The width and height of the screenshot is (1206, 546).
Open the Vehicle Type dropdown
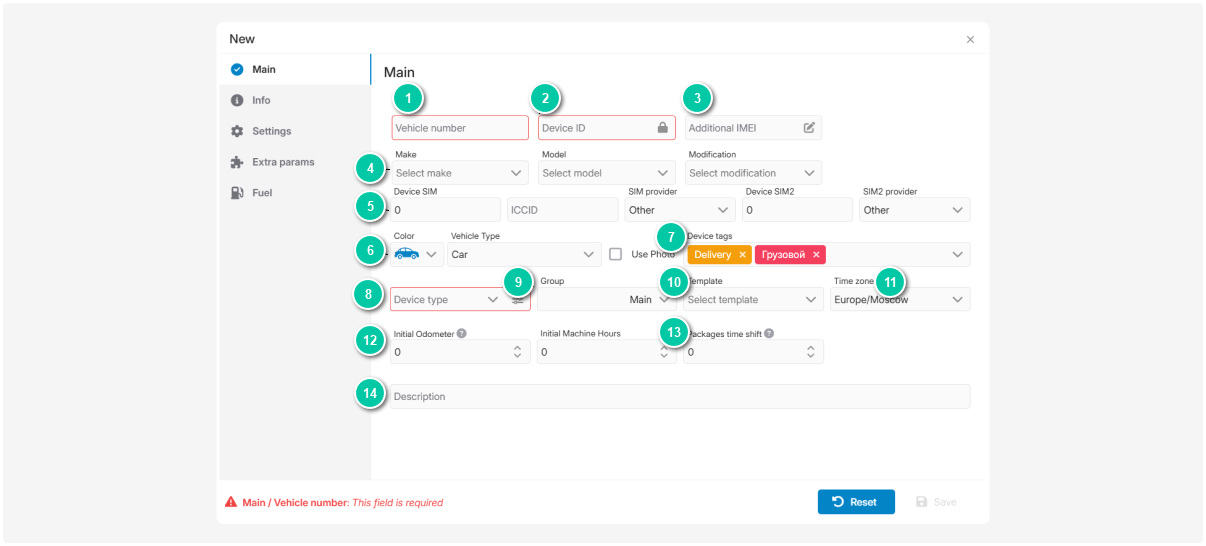524,255
